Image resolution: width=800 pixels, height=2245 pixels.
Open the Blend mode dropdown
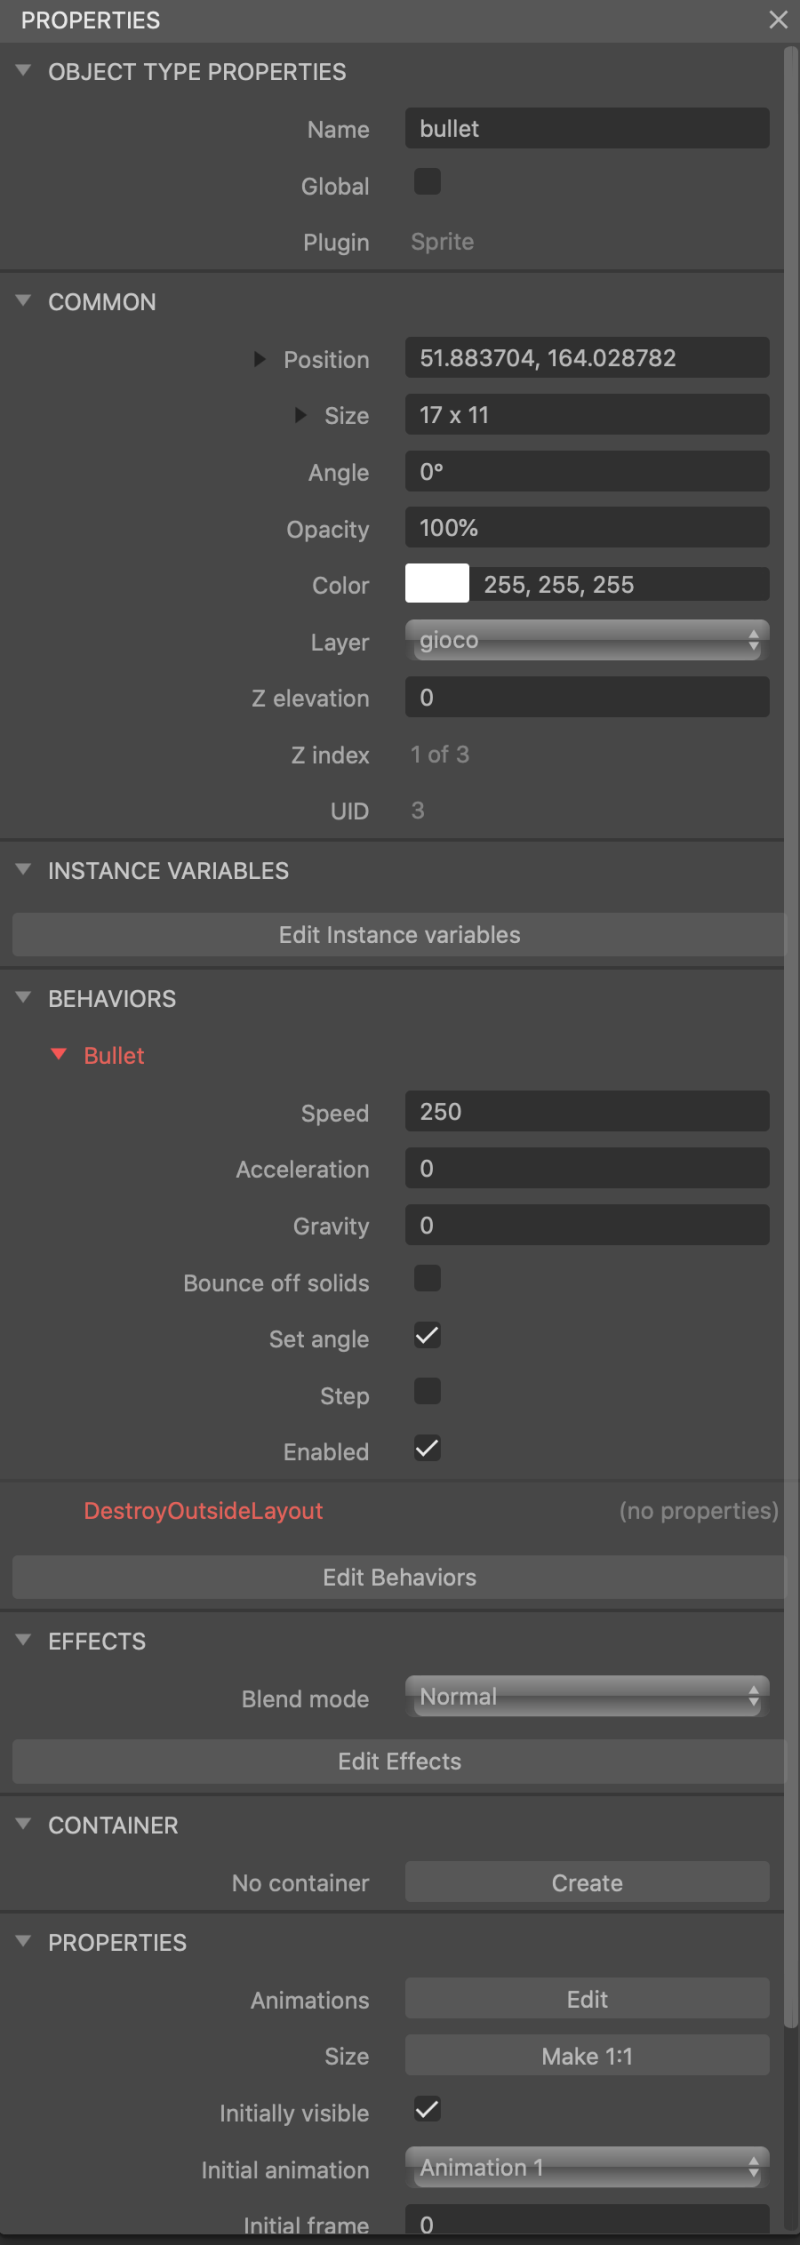click(587, 1697)
